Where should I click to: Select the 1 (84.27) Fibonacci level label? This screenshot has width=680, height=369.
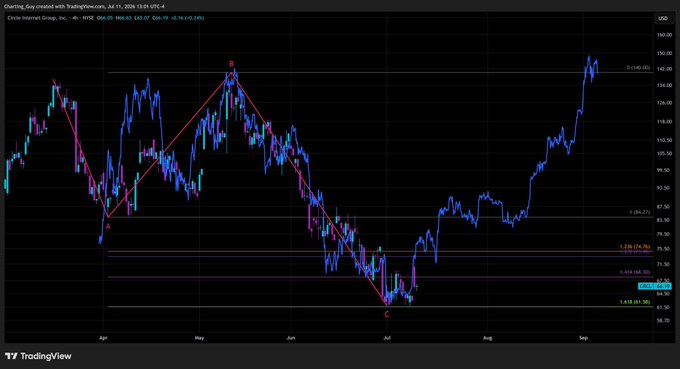640,212
